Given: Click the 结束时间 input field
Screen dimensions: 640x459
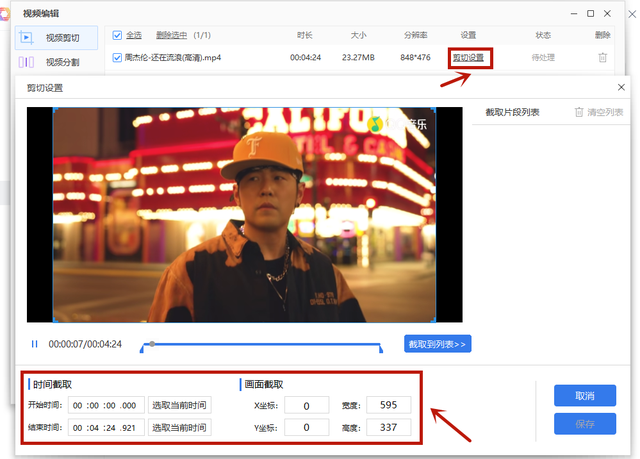Looking at the screenshot, I should 106,428.
